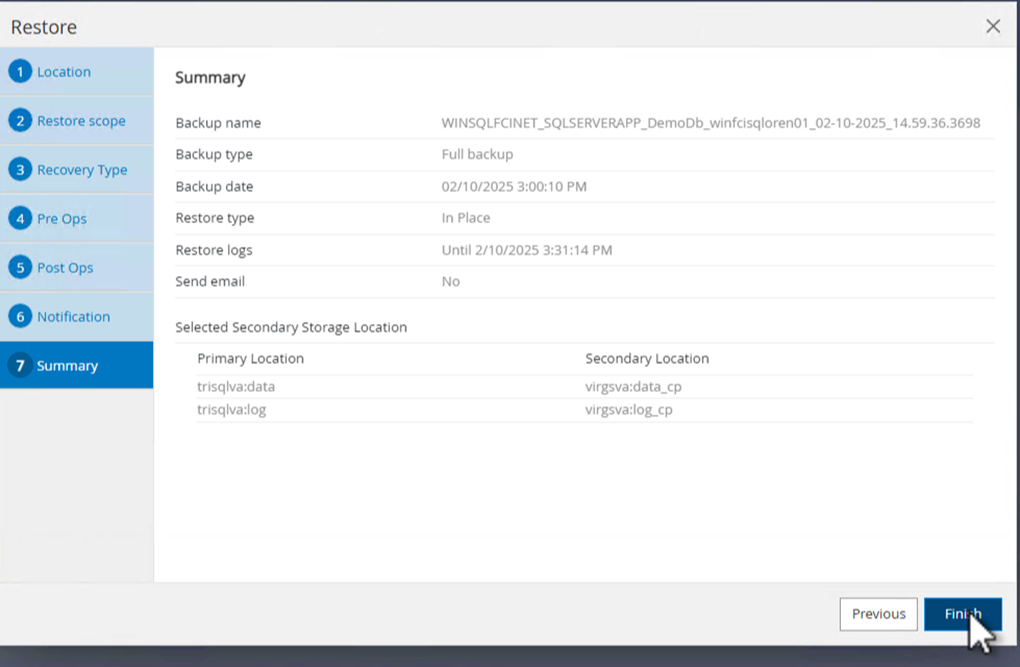
Task: Click the 'In Place' restore type value
Action: [466, 218]
